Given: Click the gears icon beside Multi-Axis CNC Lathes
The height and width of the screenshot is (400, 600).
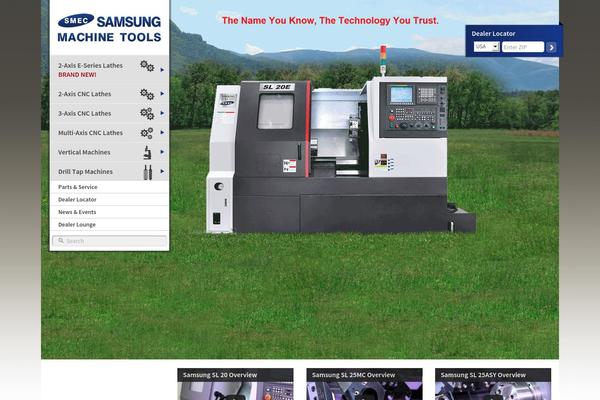Looking at the screenshot, I should tap(147, 133).
